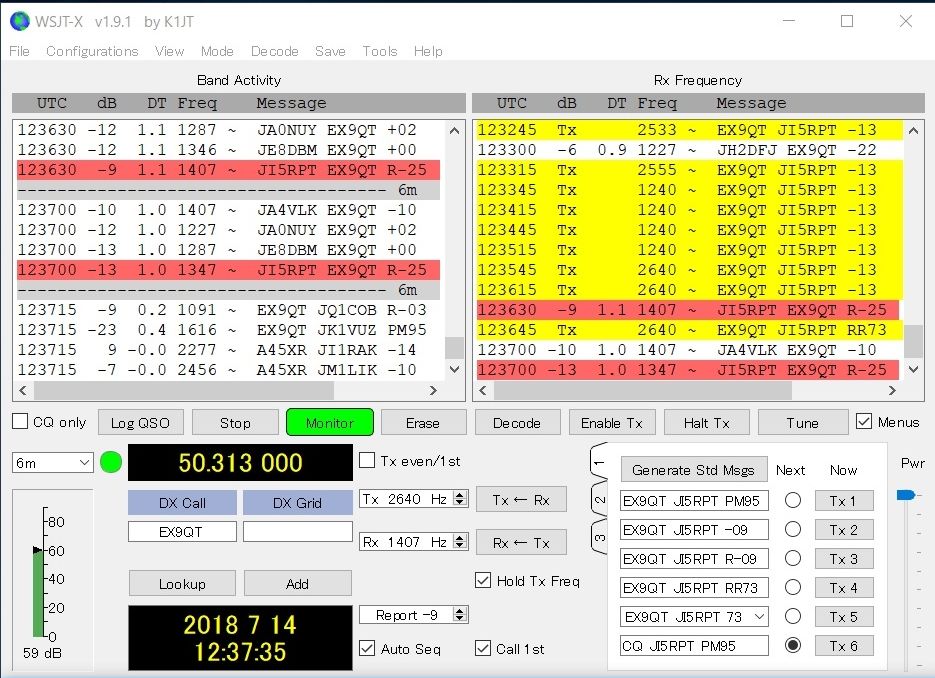Click Rx Frequency vertical scrollbar up arrow

pos(914,130)
